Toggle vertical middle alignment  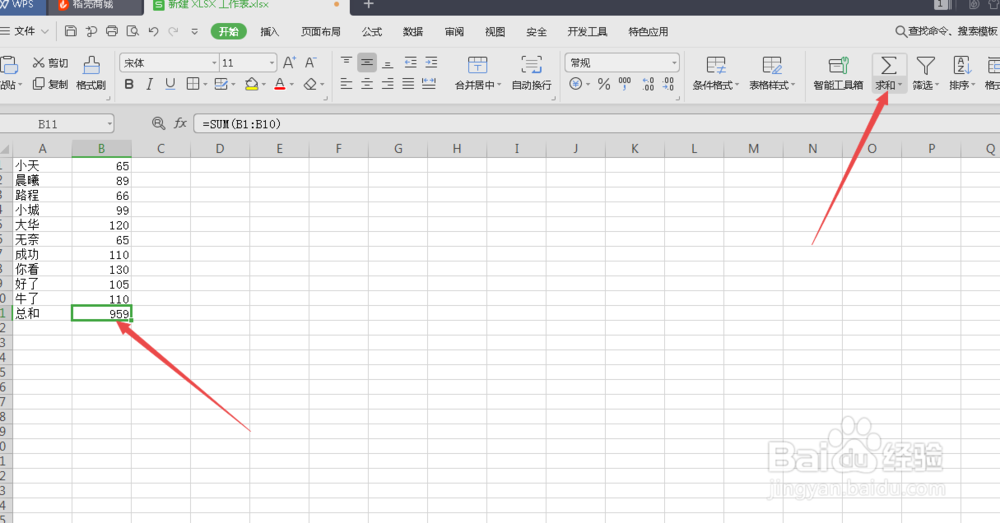pos(367,63)
